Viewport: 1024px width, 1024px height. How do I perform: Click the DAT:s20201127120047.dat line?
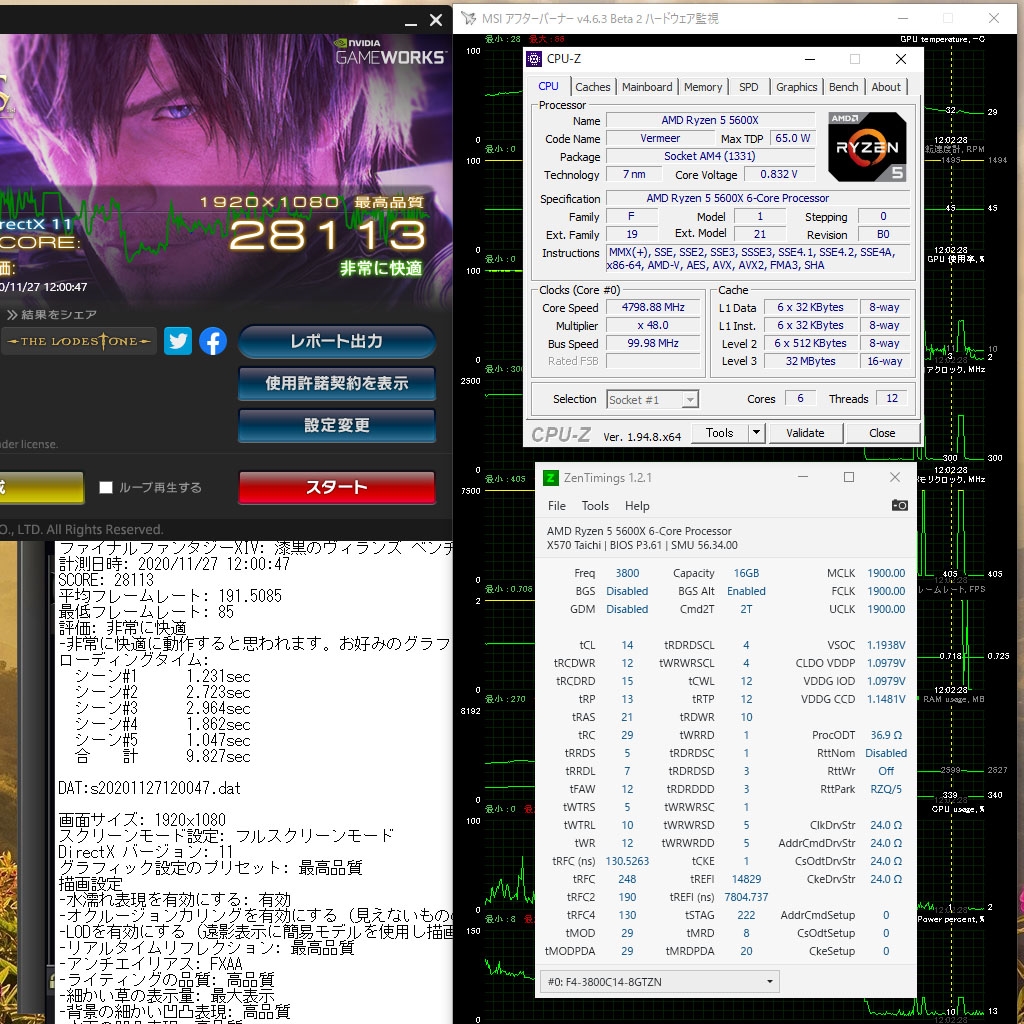[x=149, y=788]
